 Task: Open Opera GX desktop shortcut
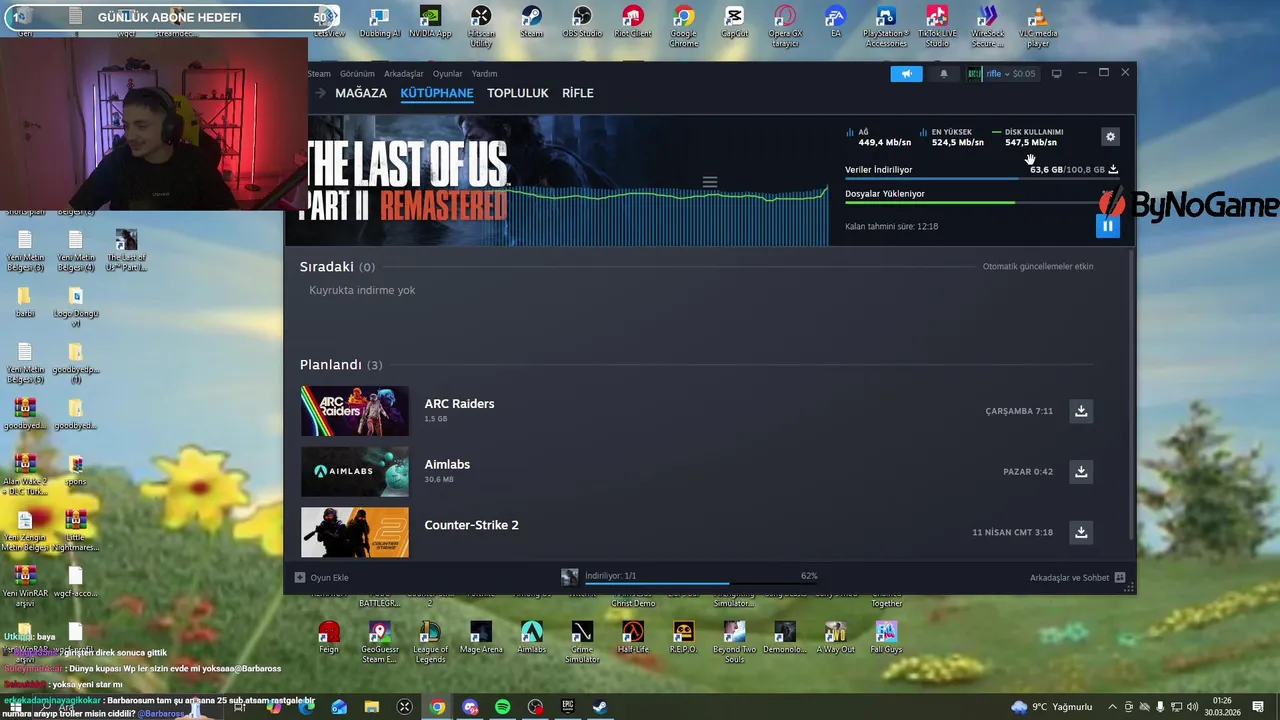point(785,26)
